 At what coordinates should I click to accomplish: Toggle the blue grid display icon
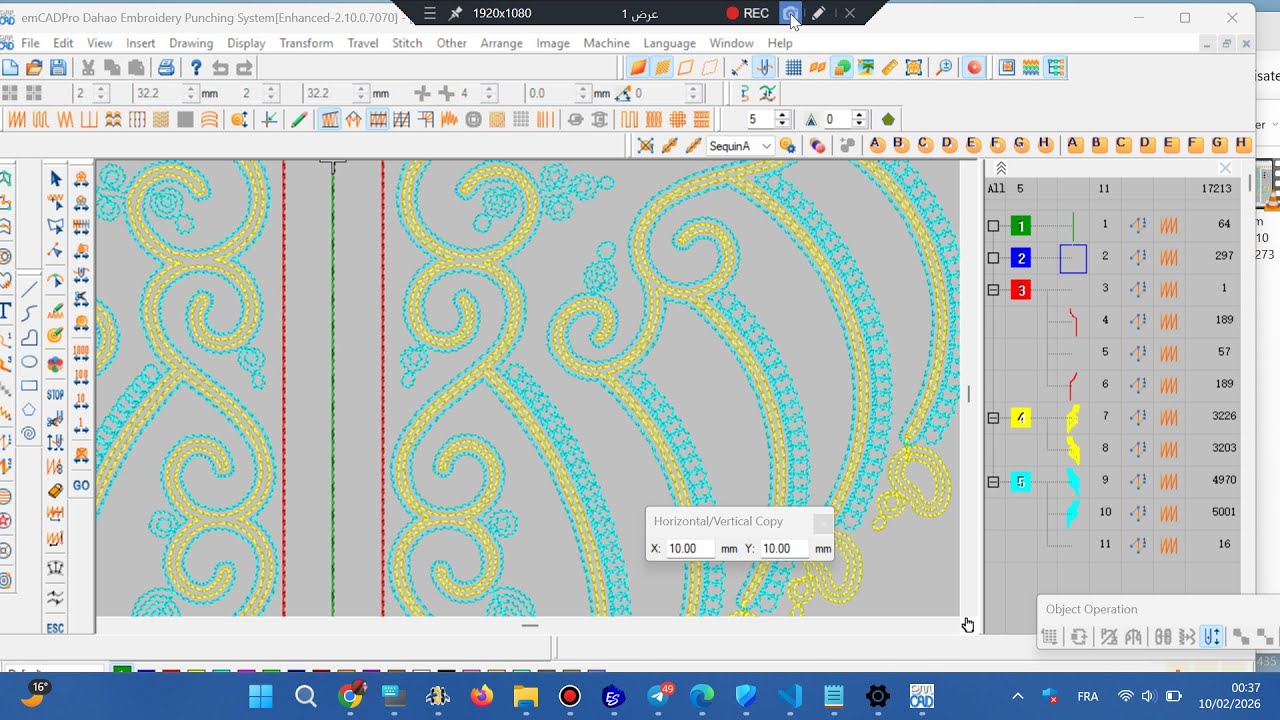pos(793,68)
